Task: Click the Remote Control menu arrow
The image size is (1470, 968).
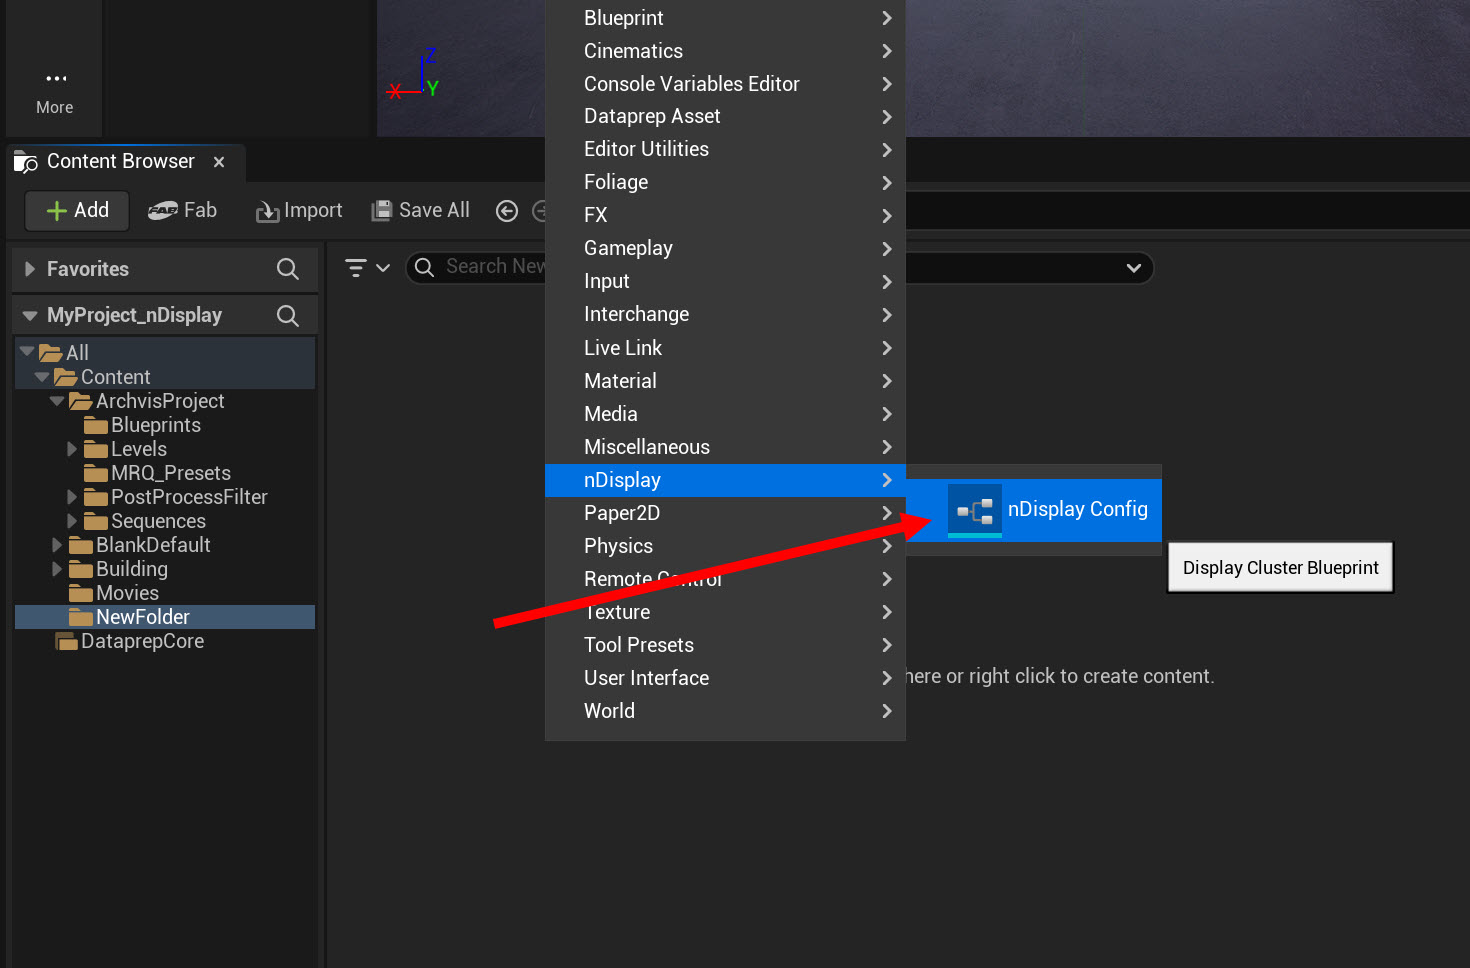Action: point(887,579)
